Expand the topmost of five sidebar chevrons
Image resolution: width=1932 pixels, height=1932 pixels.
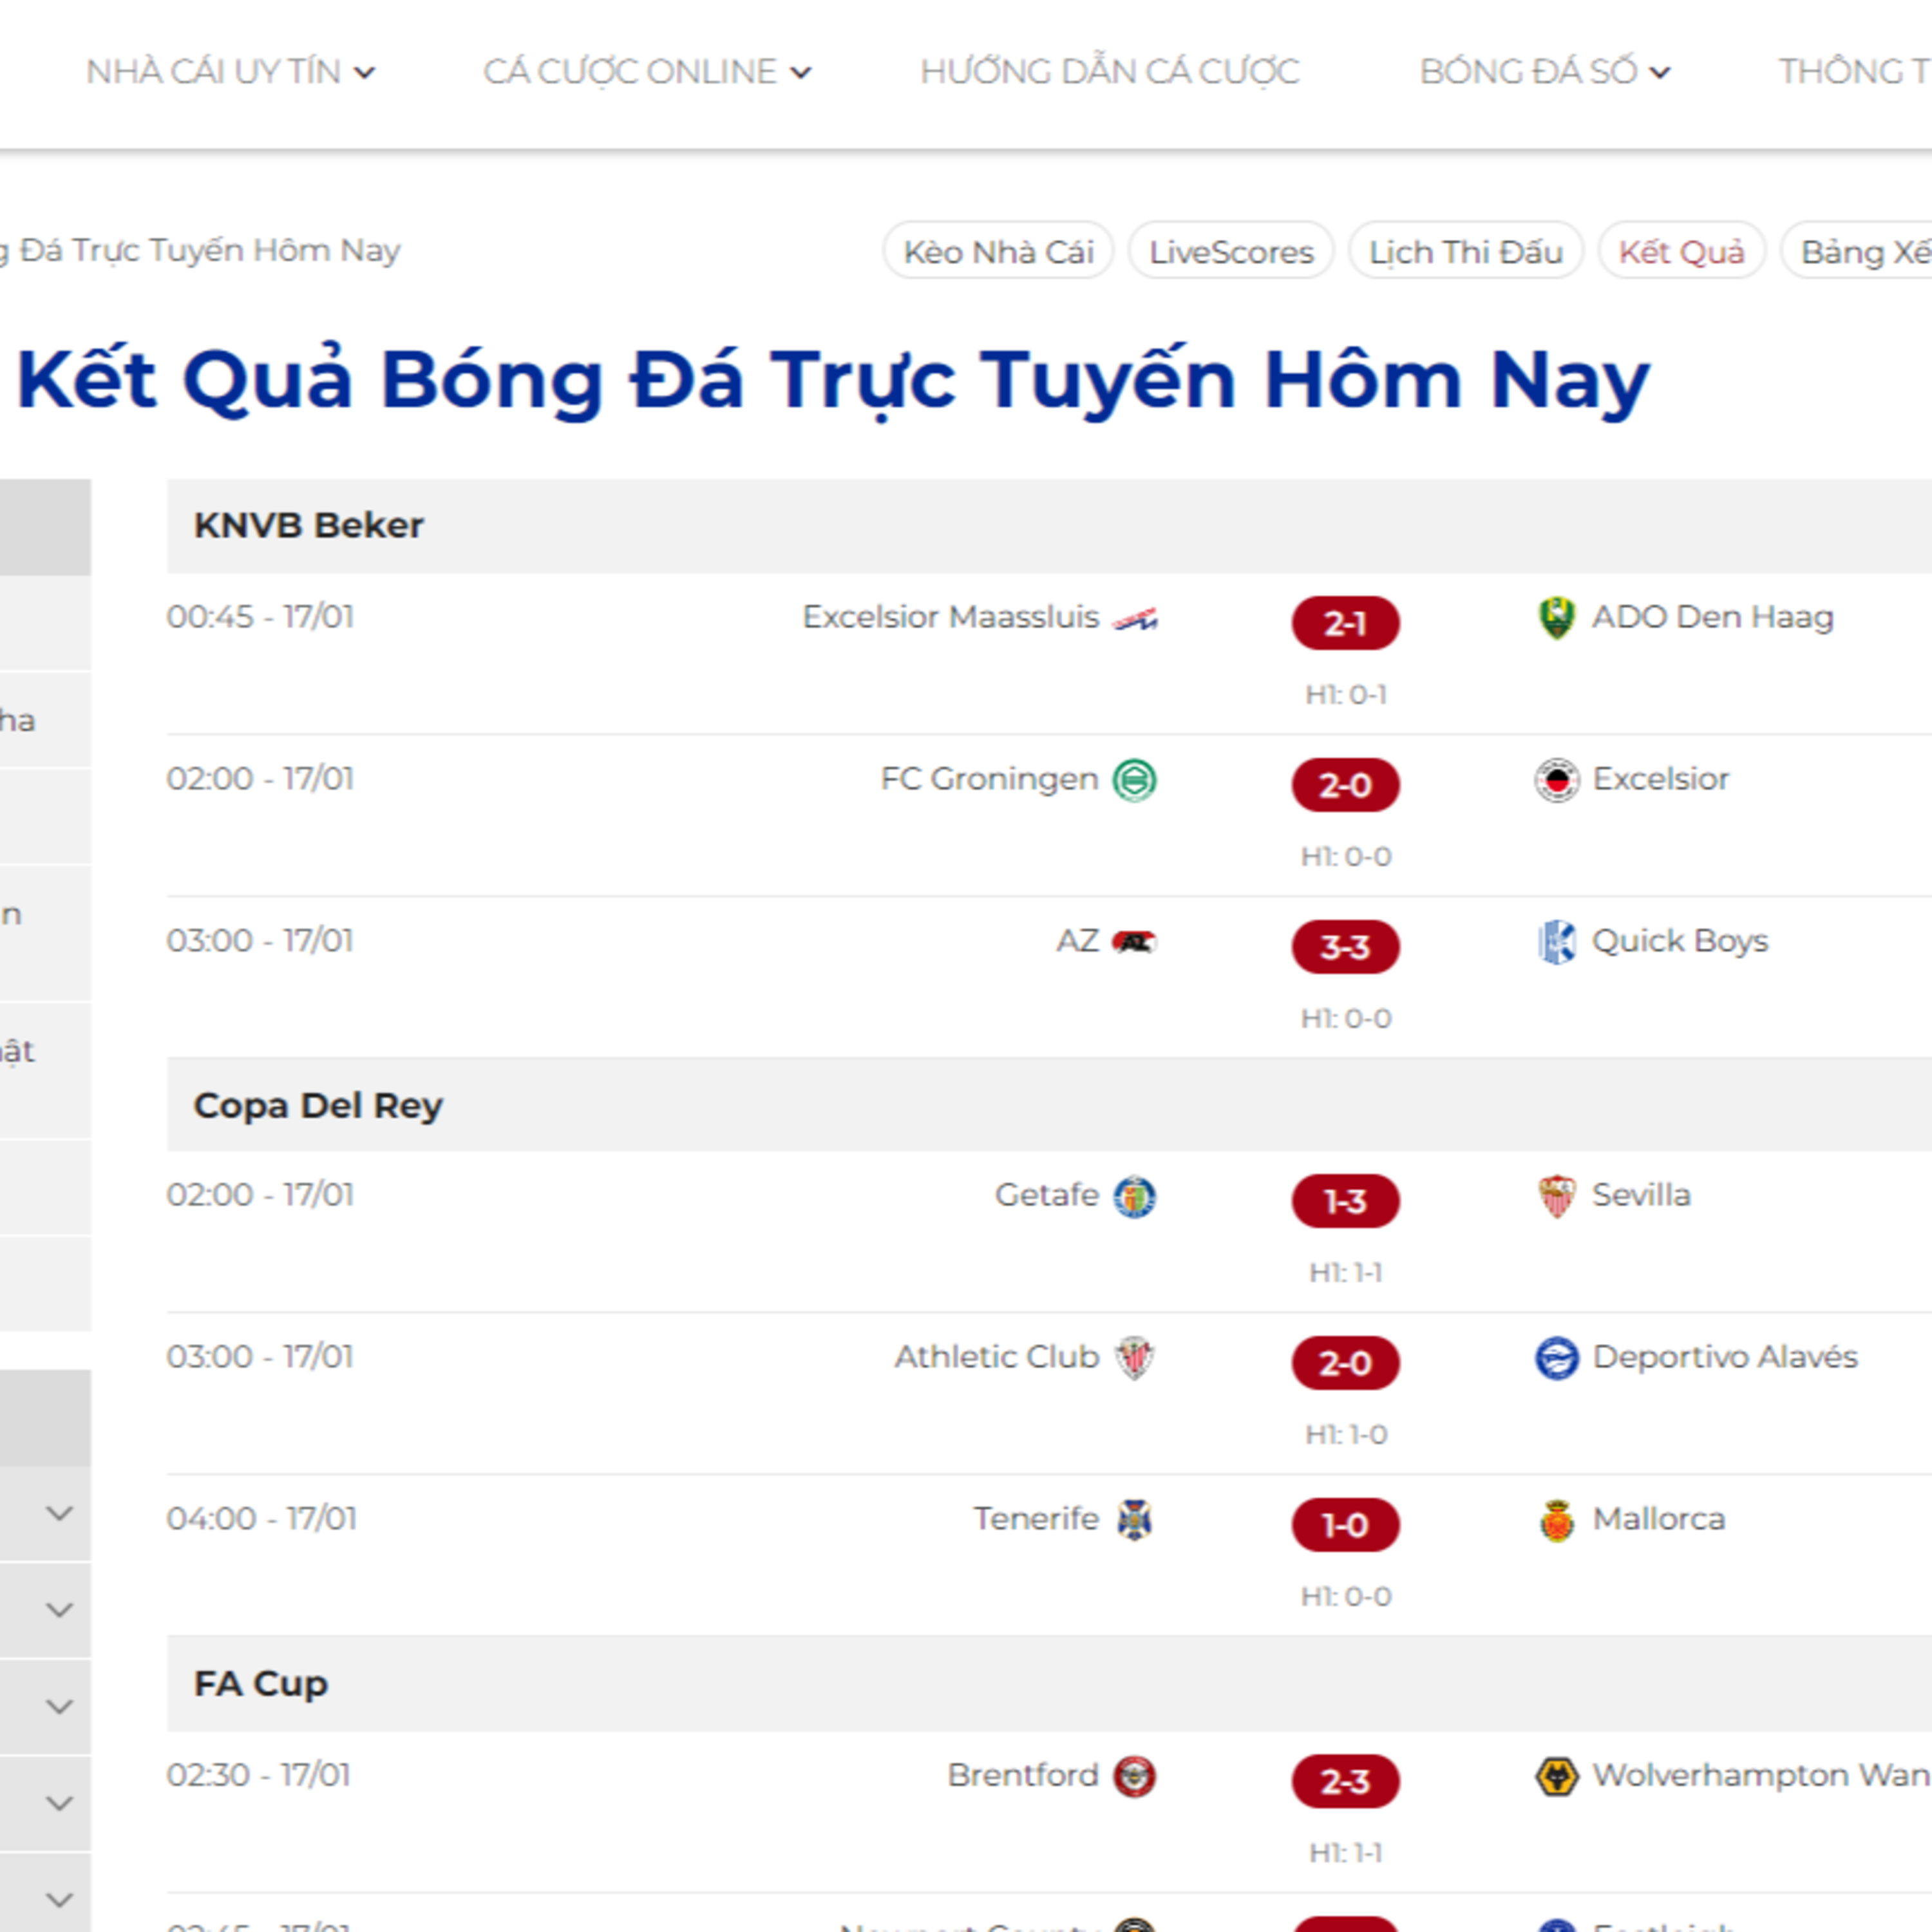[60, 1513]
